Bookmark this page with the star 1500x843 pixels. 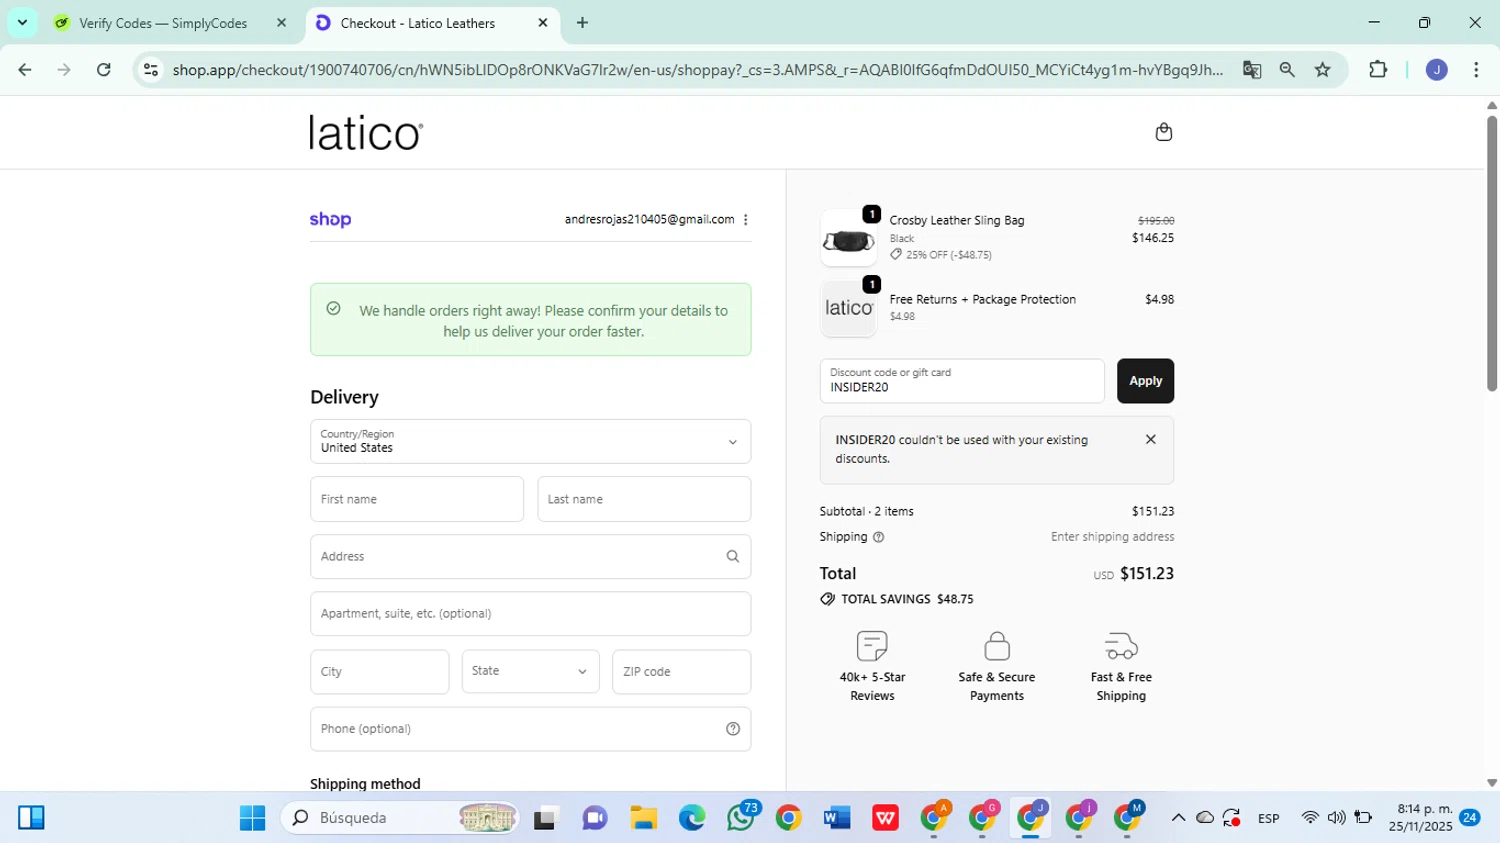click(x=1323, y=70)
